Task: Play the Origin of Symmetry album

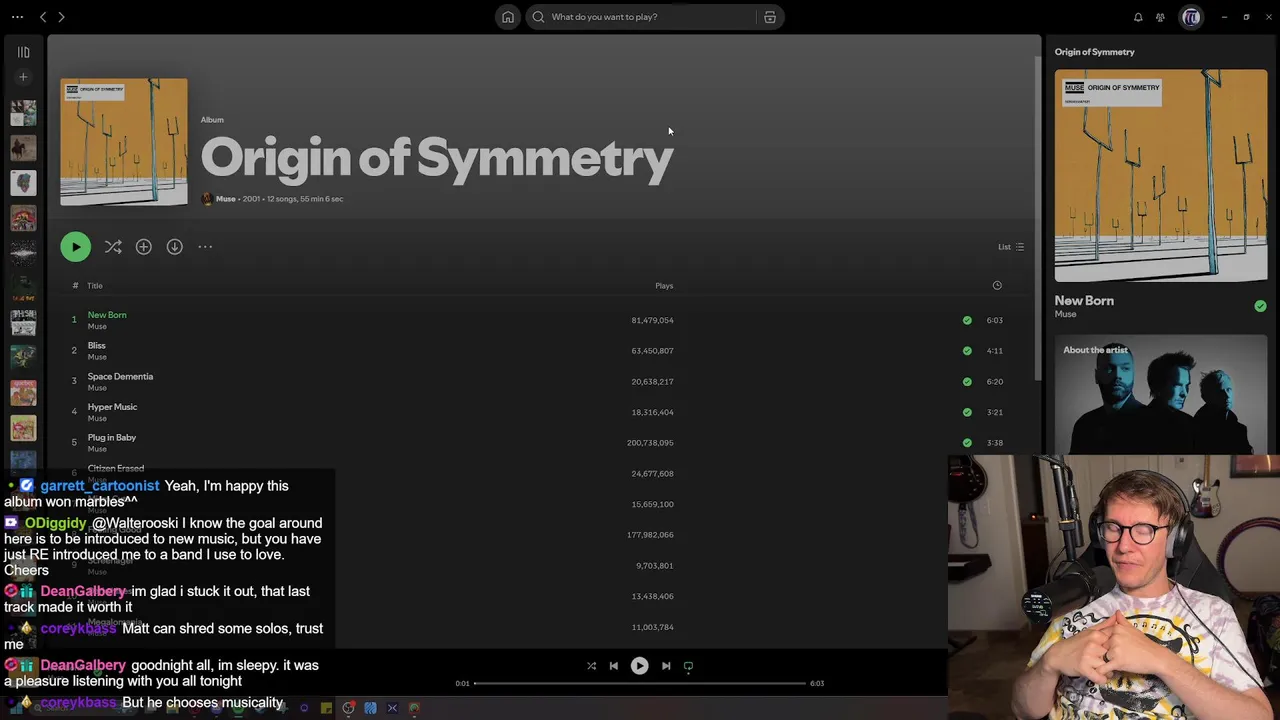Action: (75, 247)
